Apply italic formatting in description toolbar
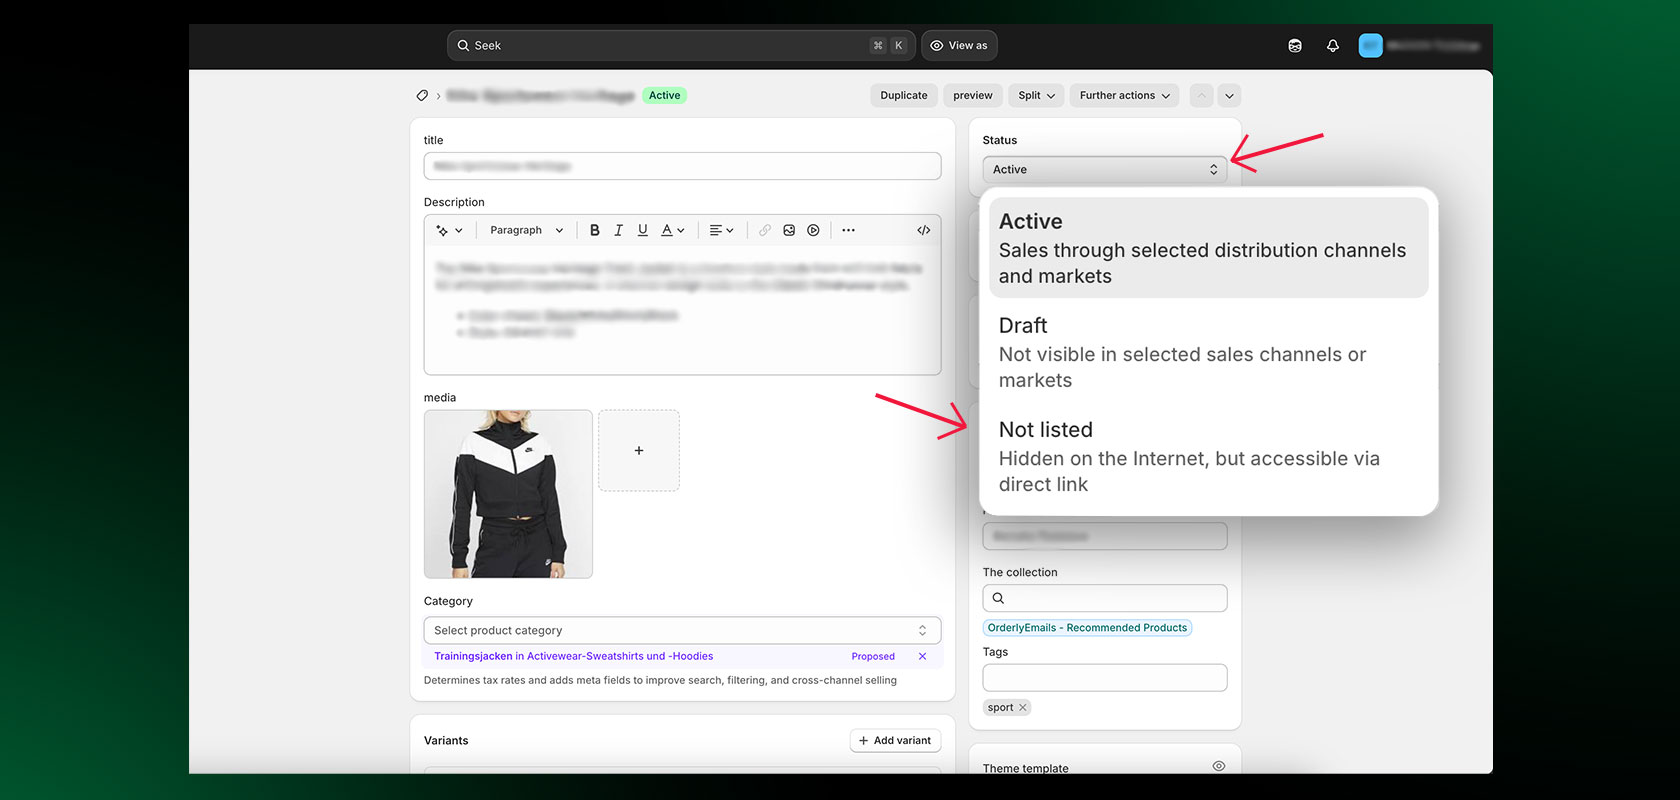1680x800 pixels. point(618,230)
